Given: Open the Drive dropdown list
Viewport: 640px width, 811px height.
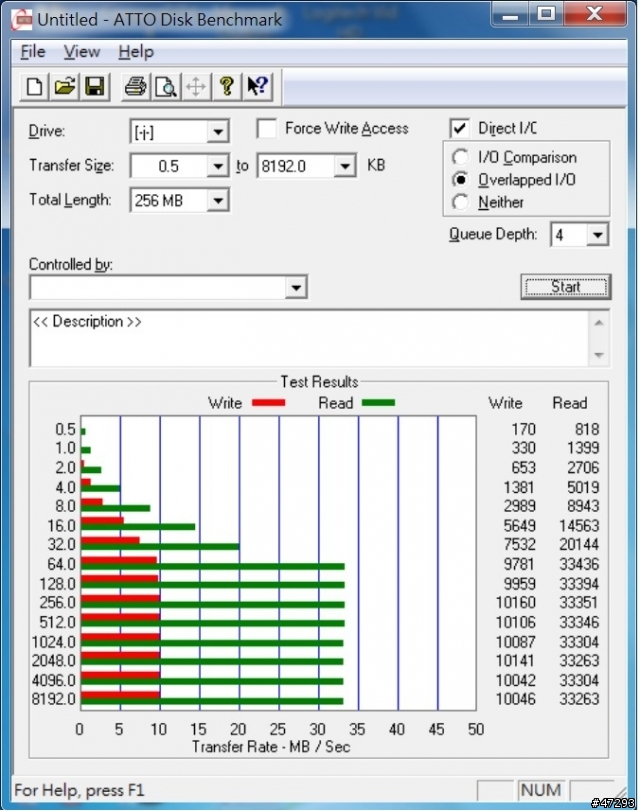Looking at the screenshot, I should pyautogui.click(x=218, y=132).
